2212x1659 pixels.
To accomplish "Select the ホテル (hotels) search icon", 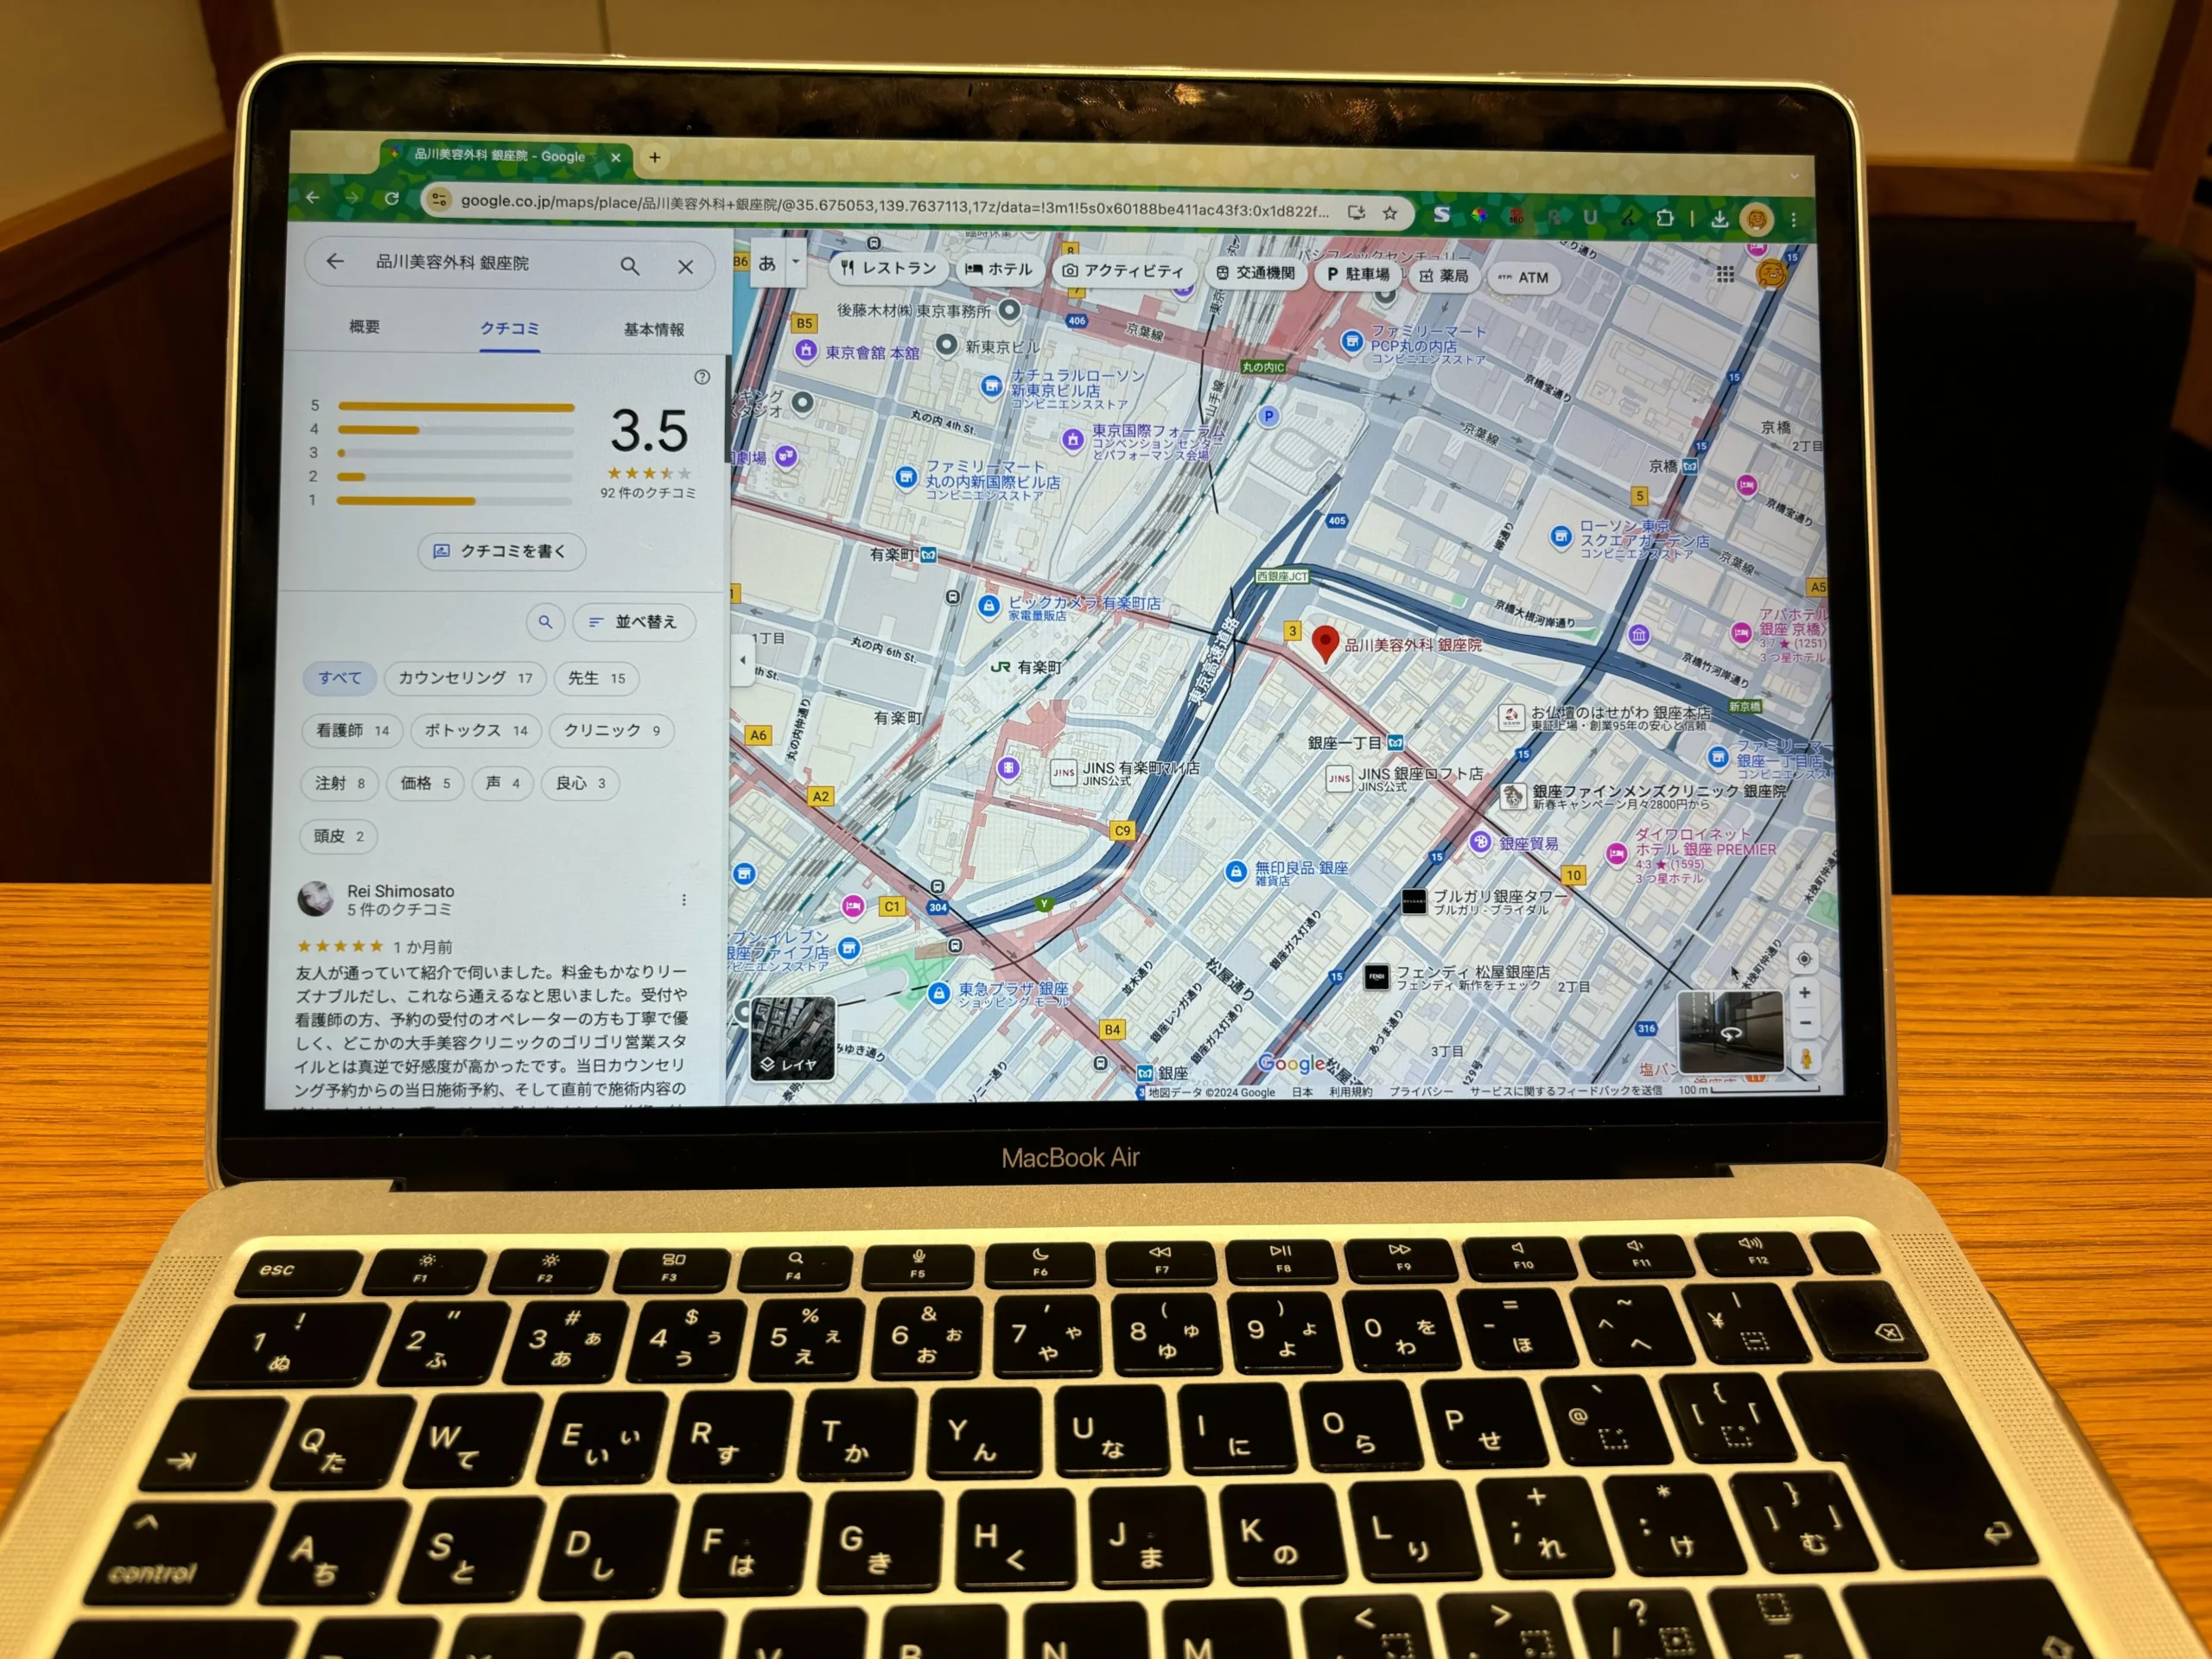I will [976, 269].
